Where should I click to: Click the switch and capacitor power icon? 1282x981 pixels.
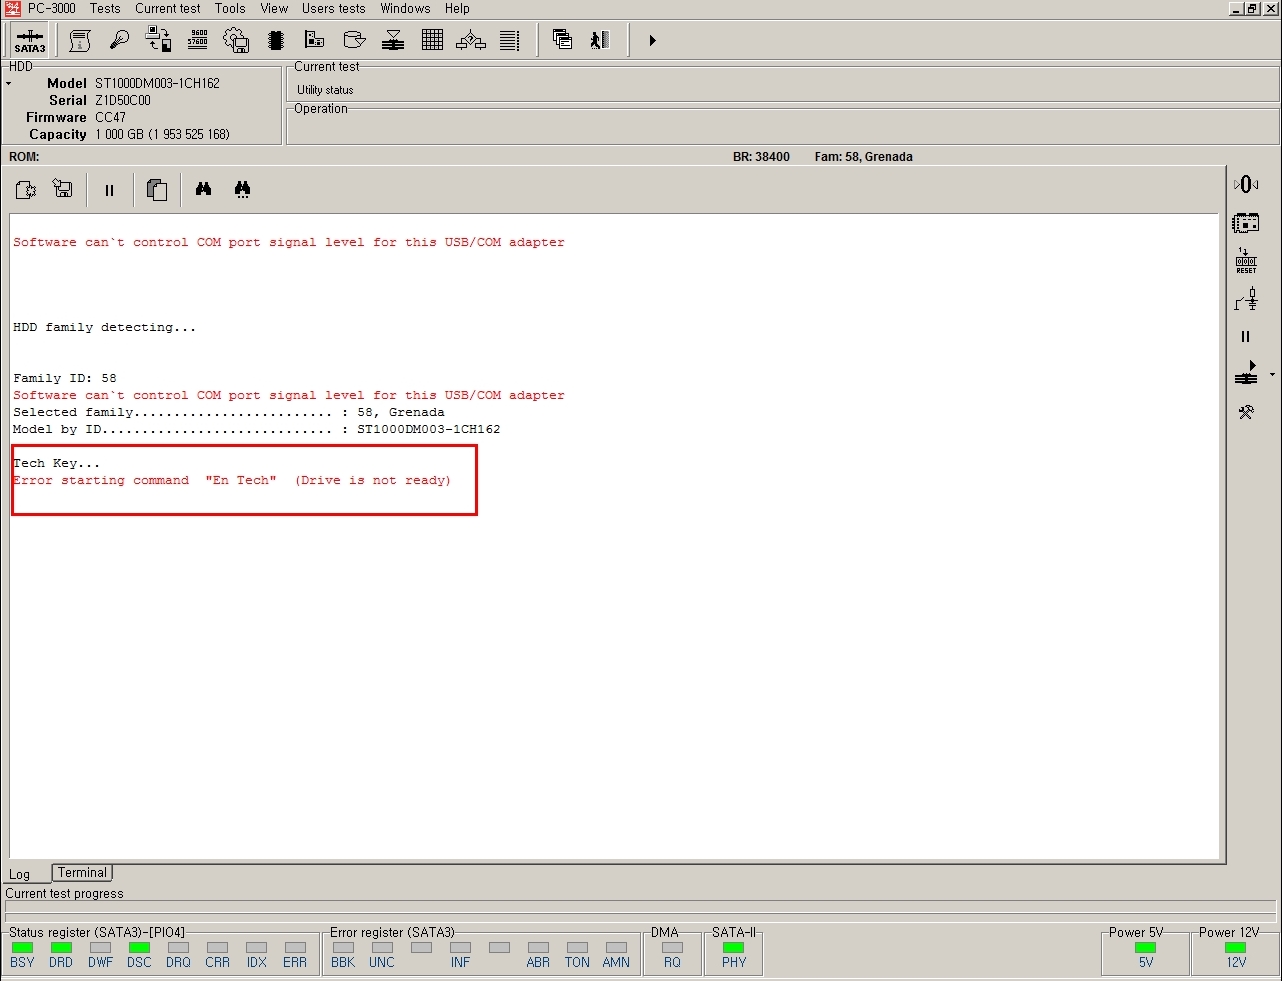click(x=1246, y=299)
